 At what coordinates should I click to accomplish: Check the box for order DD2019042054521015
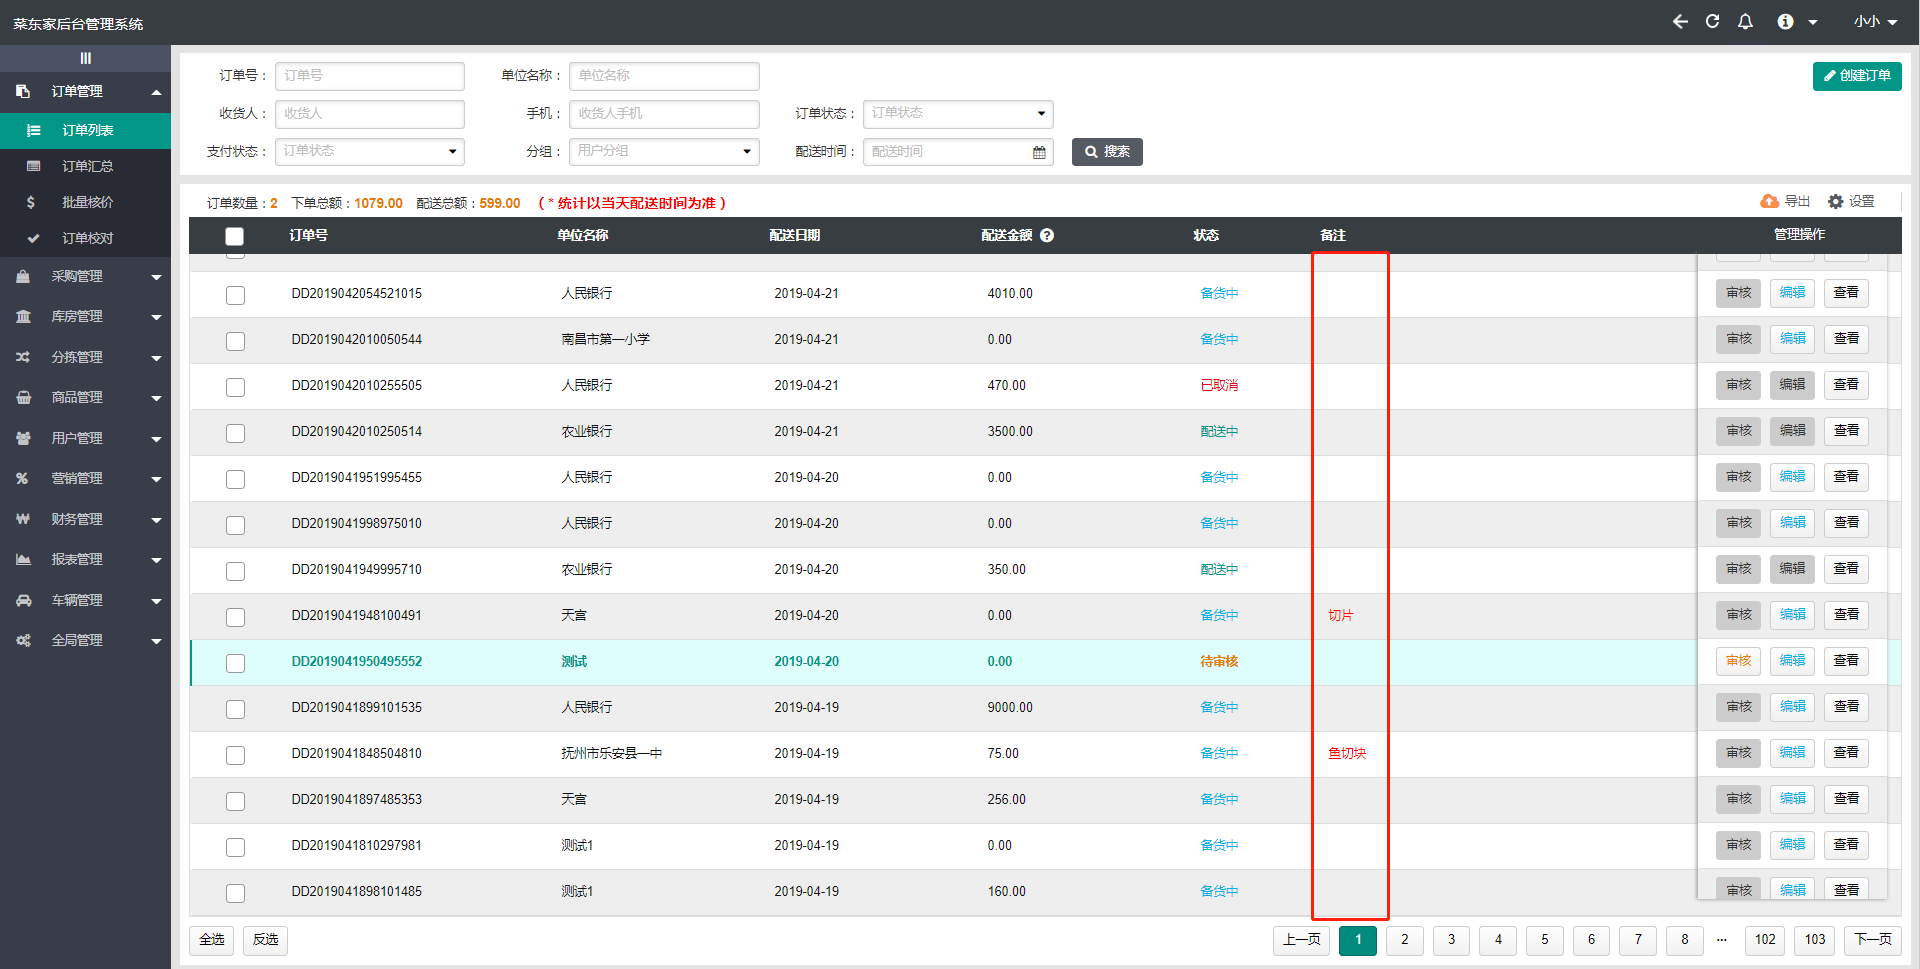235,295
